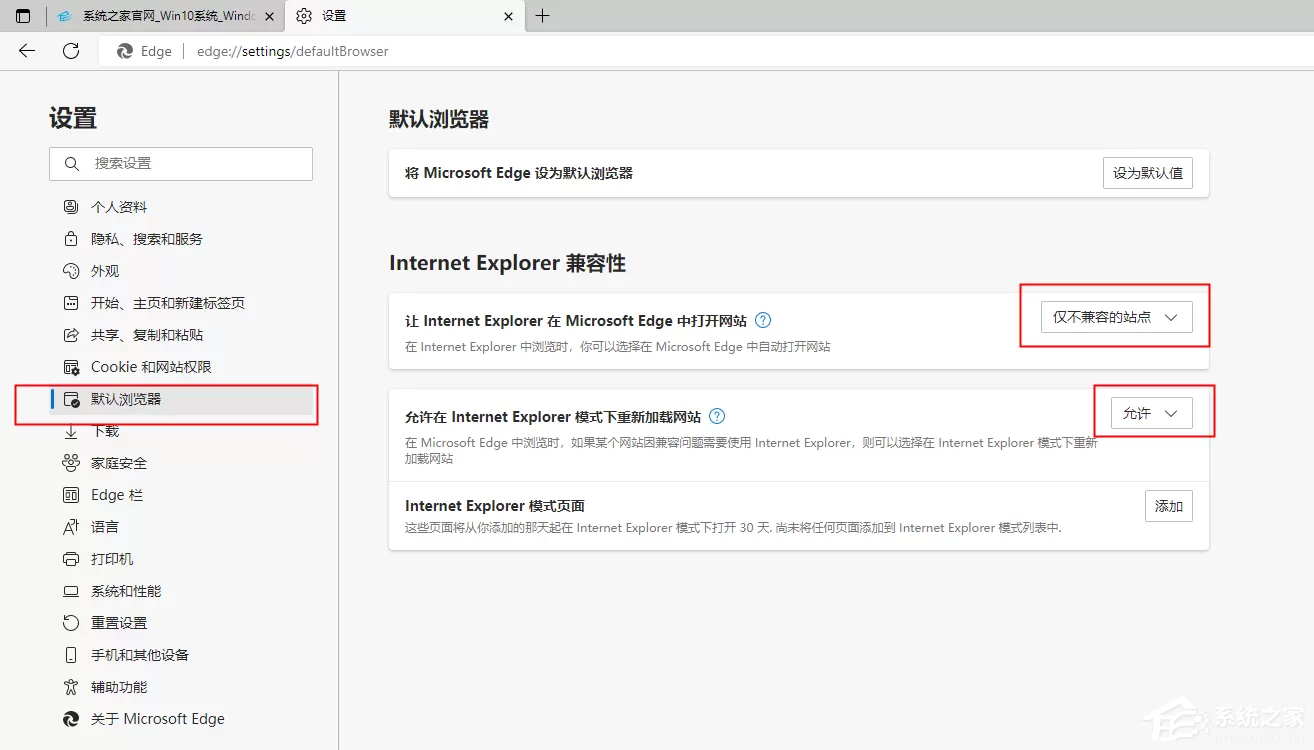Go back with the back arrow
1314x750 pixels.
(27, 51)
